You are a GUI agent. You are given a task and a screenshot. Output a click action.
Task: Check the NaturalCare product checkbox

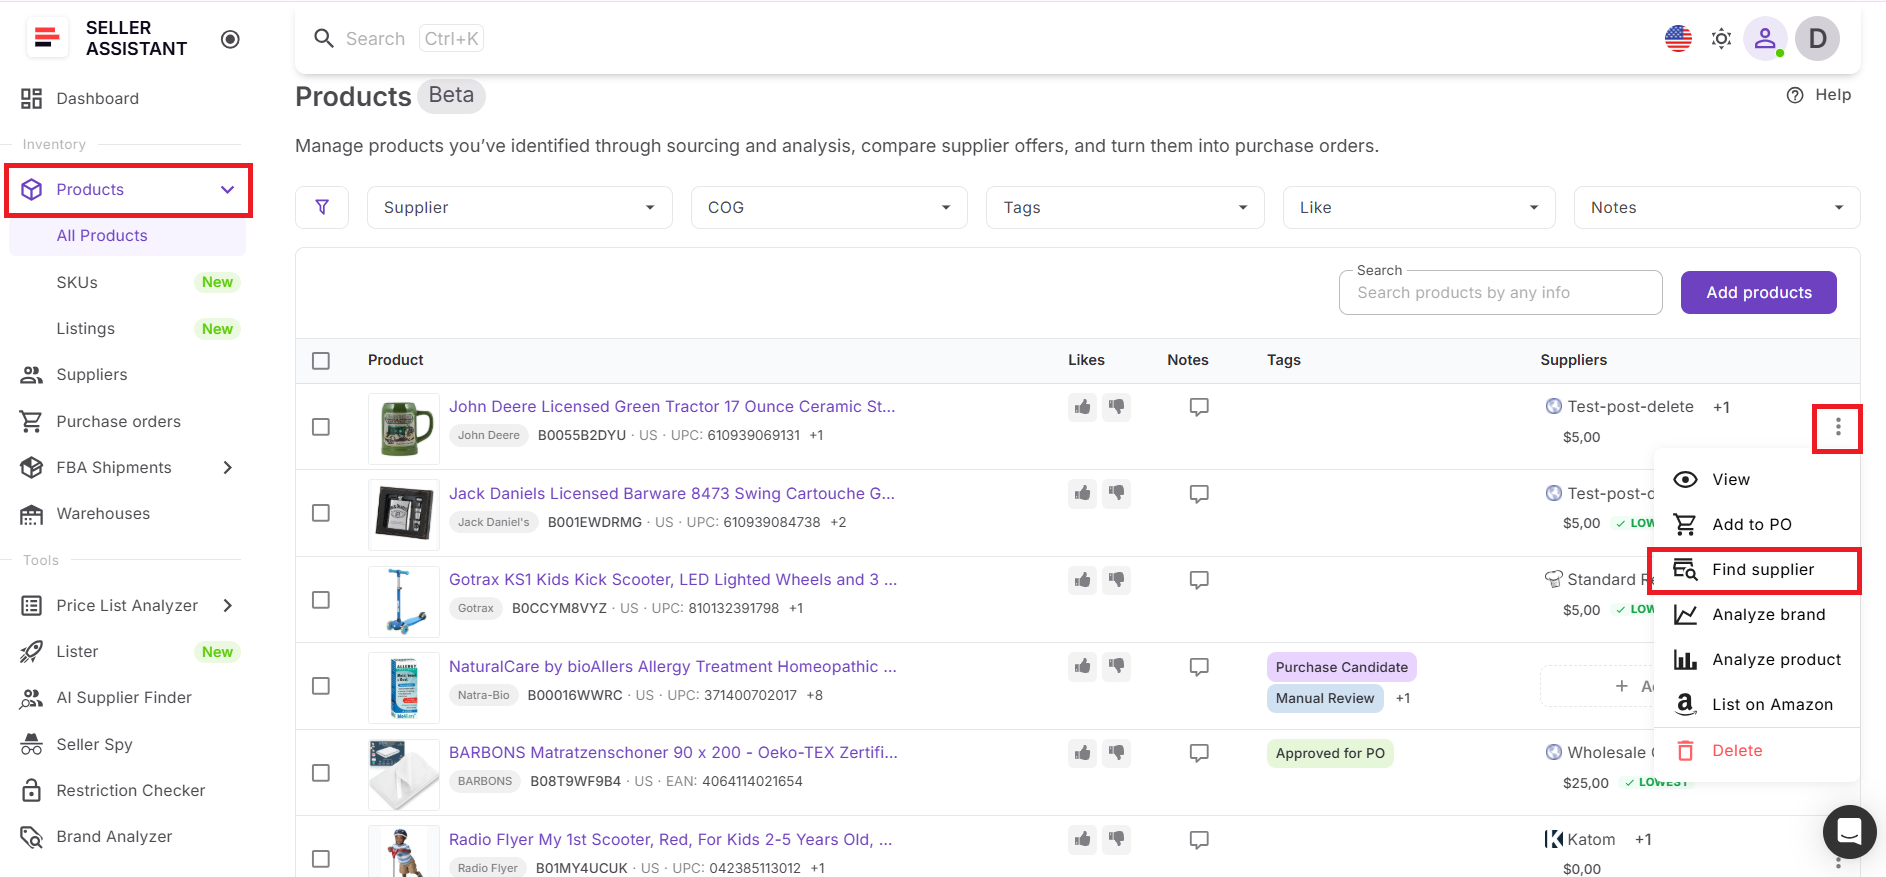coord(321,686)
